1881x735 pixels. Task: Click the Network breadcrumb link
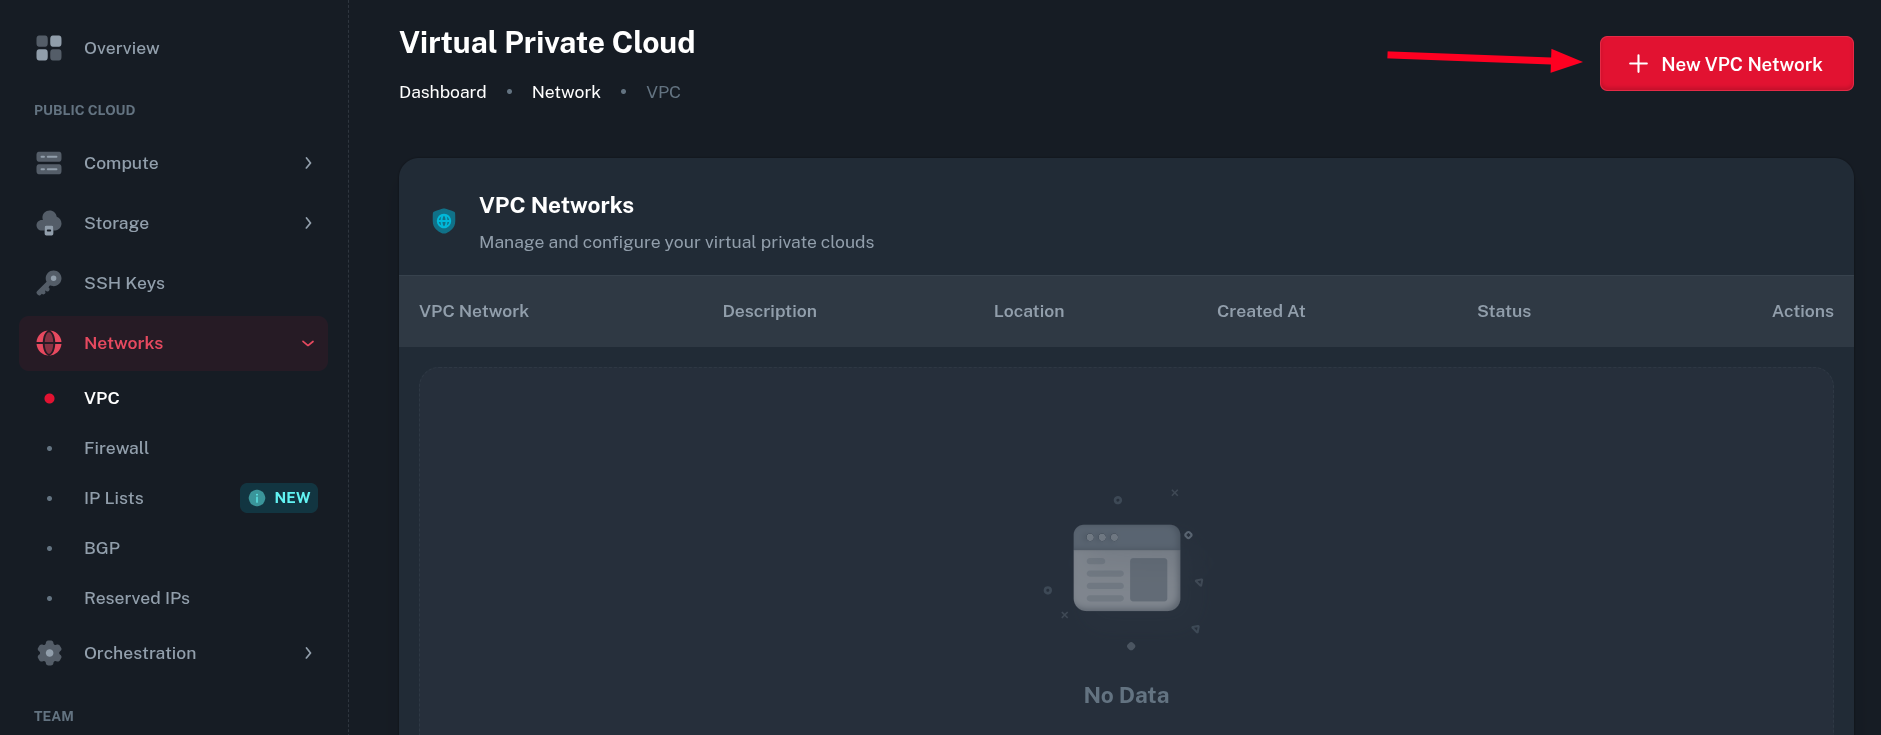[x=566, y=92]
